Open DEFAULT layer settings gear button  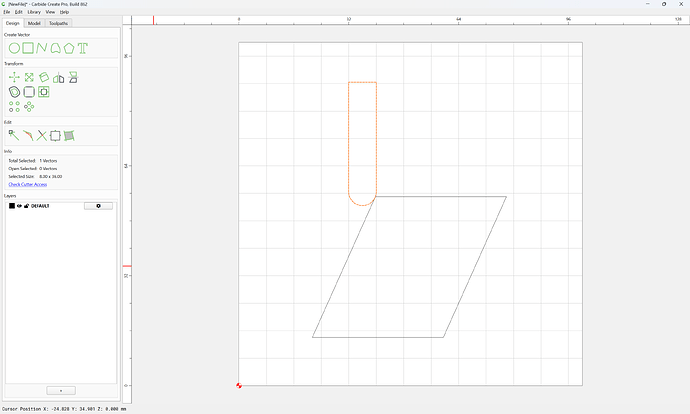click(x=98, y=206)
